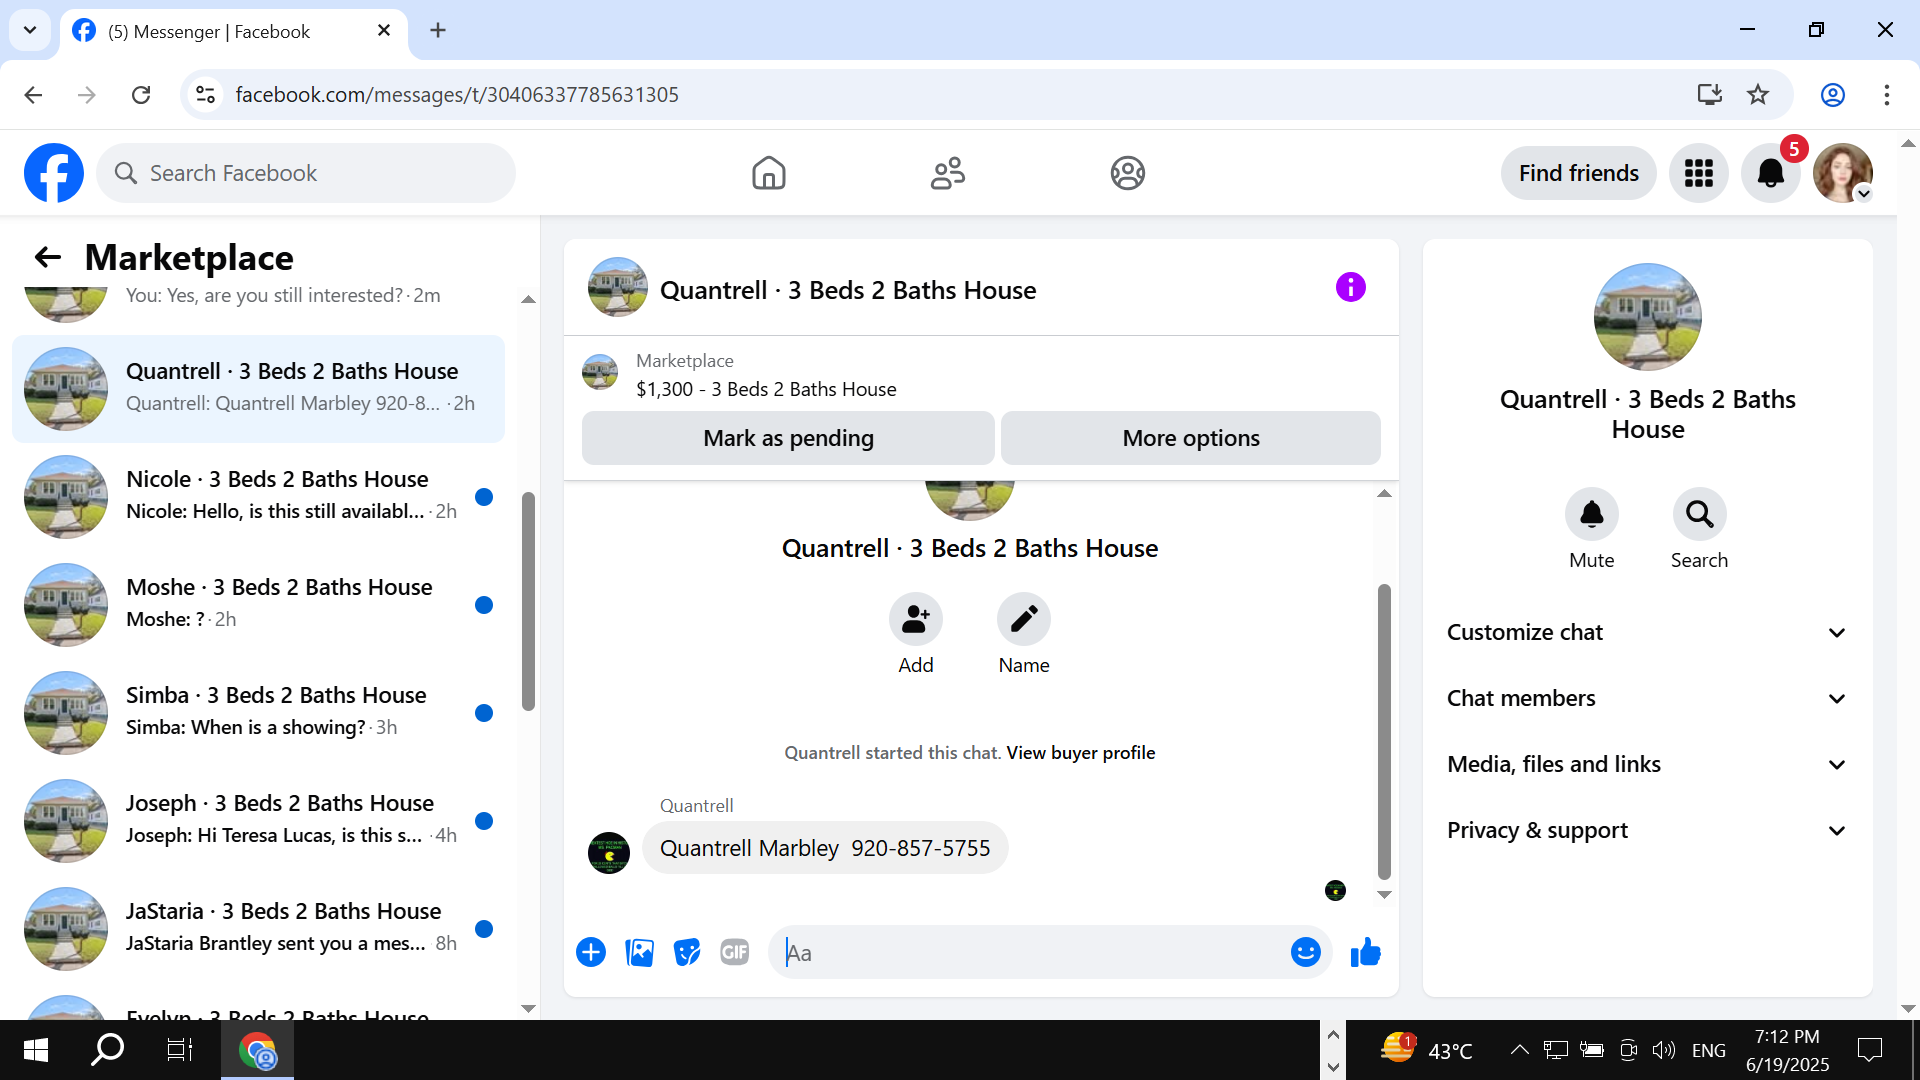Focus the Aa message input box
Screen dimensions: 1920x1080
(x=1030, y=952)
